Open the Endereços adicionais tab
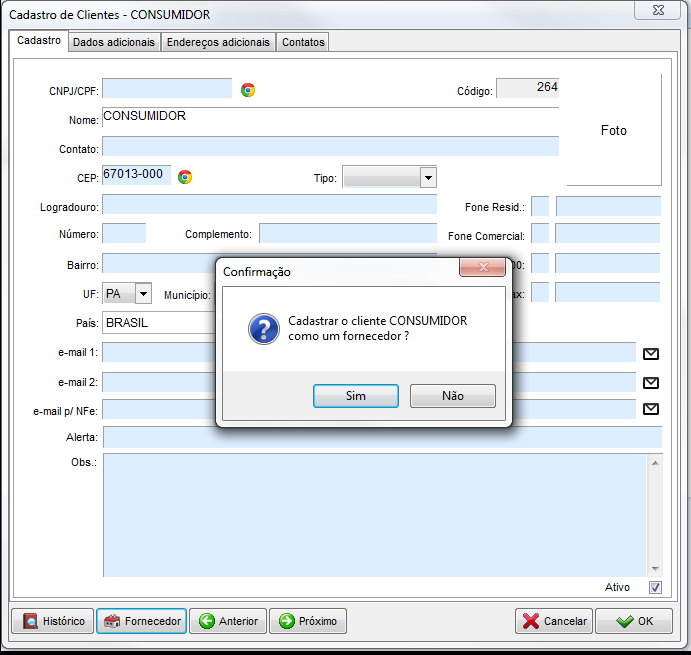The height and width of the screenshot is (655, 691). pyautogui.click(x=218, y=42)
